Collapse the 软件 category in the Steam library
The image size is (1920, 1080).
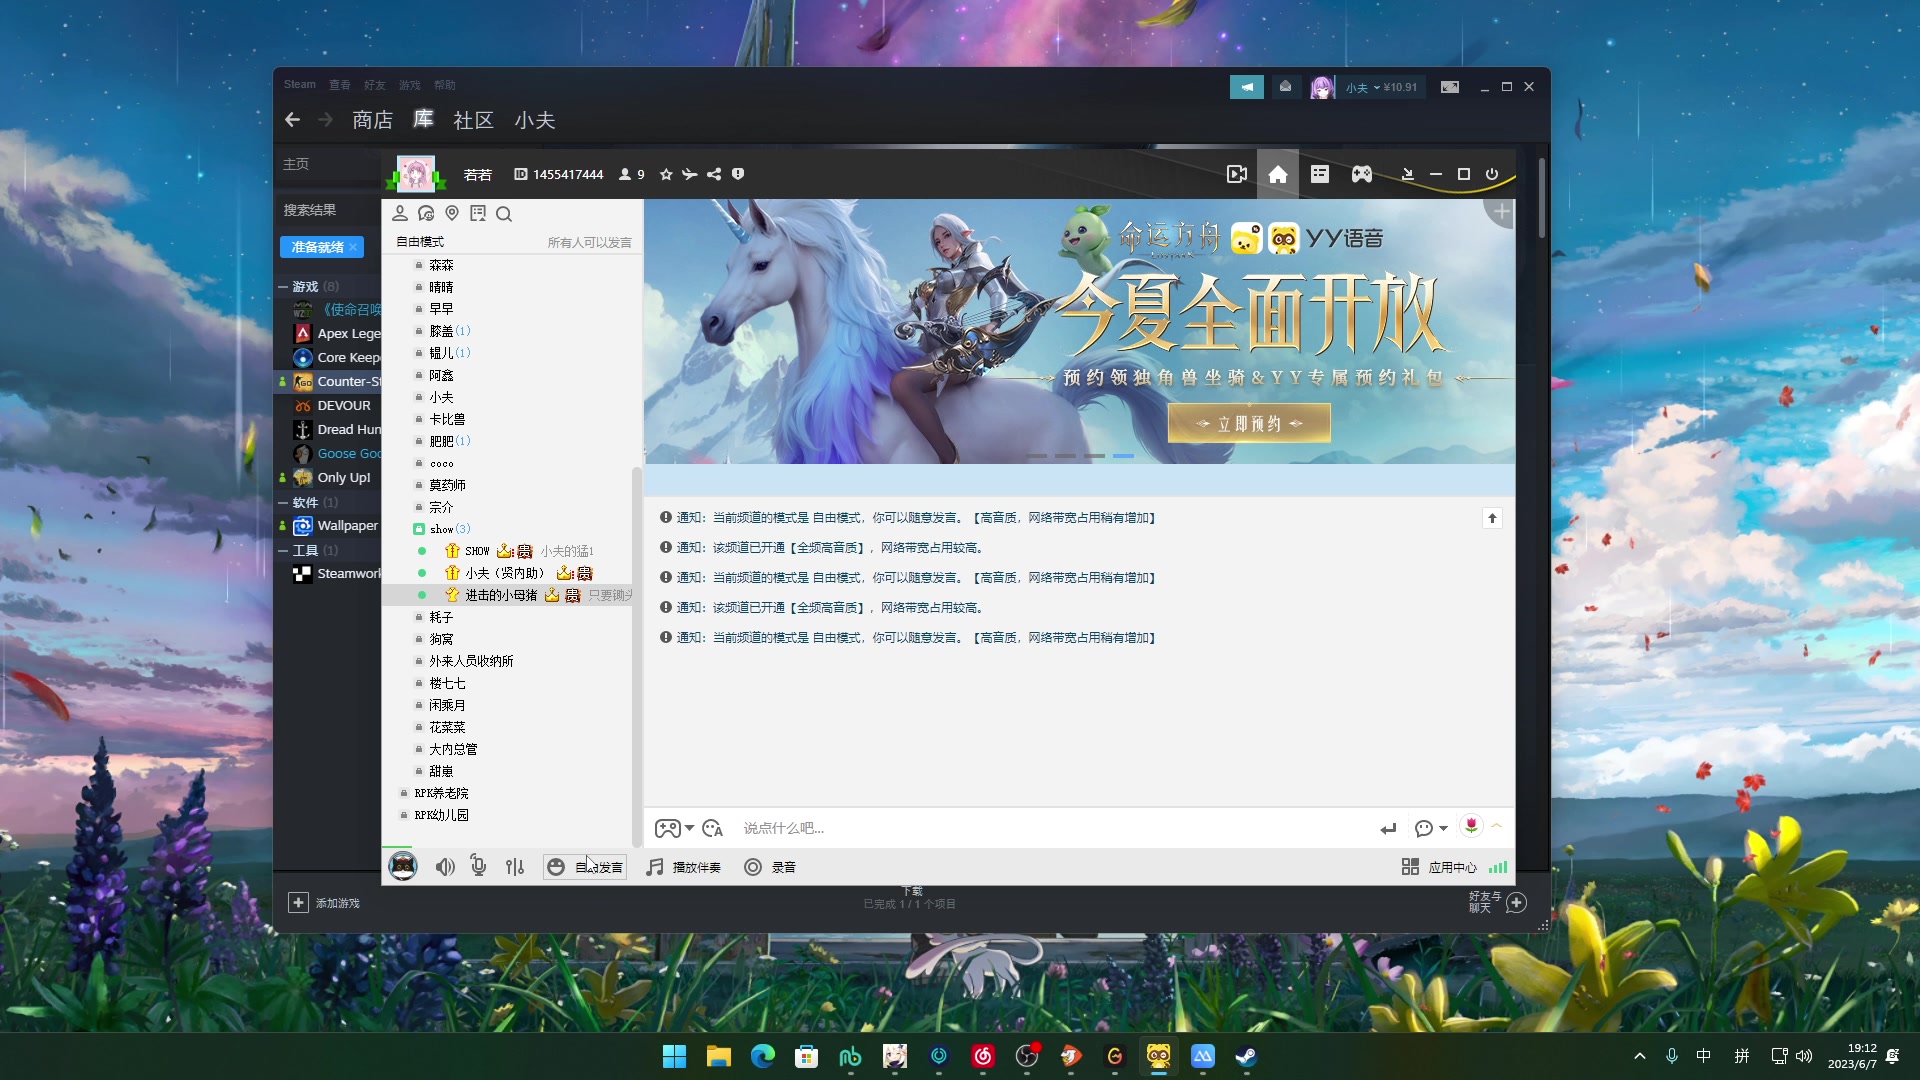pyautogui.click(x=283, y=503)
